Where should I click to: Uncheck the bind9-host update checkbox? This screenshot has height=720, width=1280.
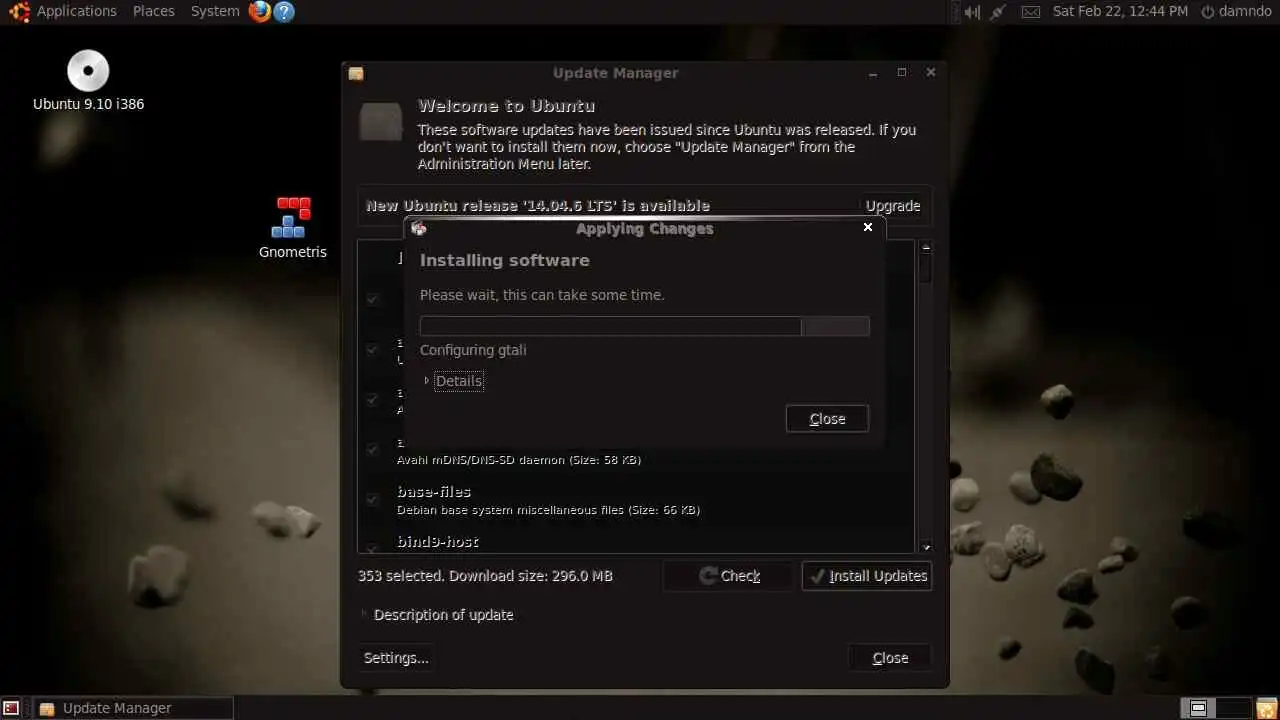pyautogui.click(x=372, y=548)
